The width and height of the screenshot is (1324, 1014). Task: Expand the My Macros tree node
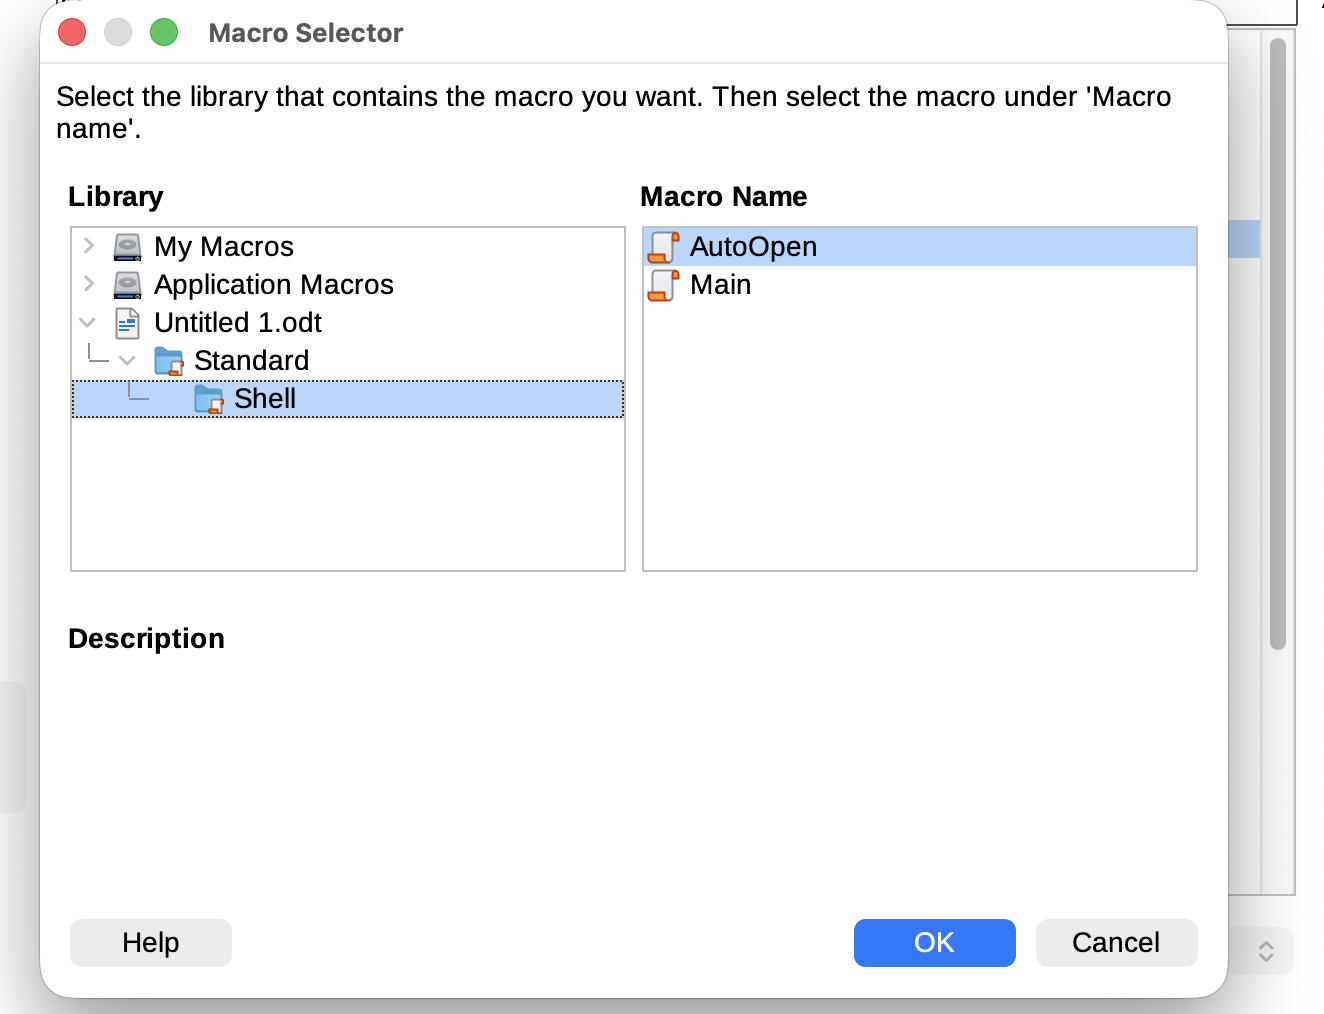pyautogui.click(x=89, y=246)
